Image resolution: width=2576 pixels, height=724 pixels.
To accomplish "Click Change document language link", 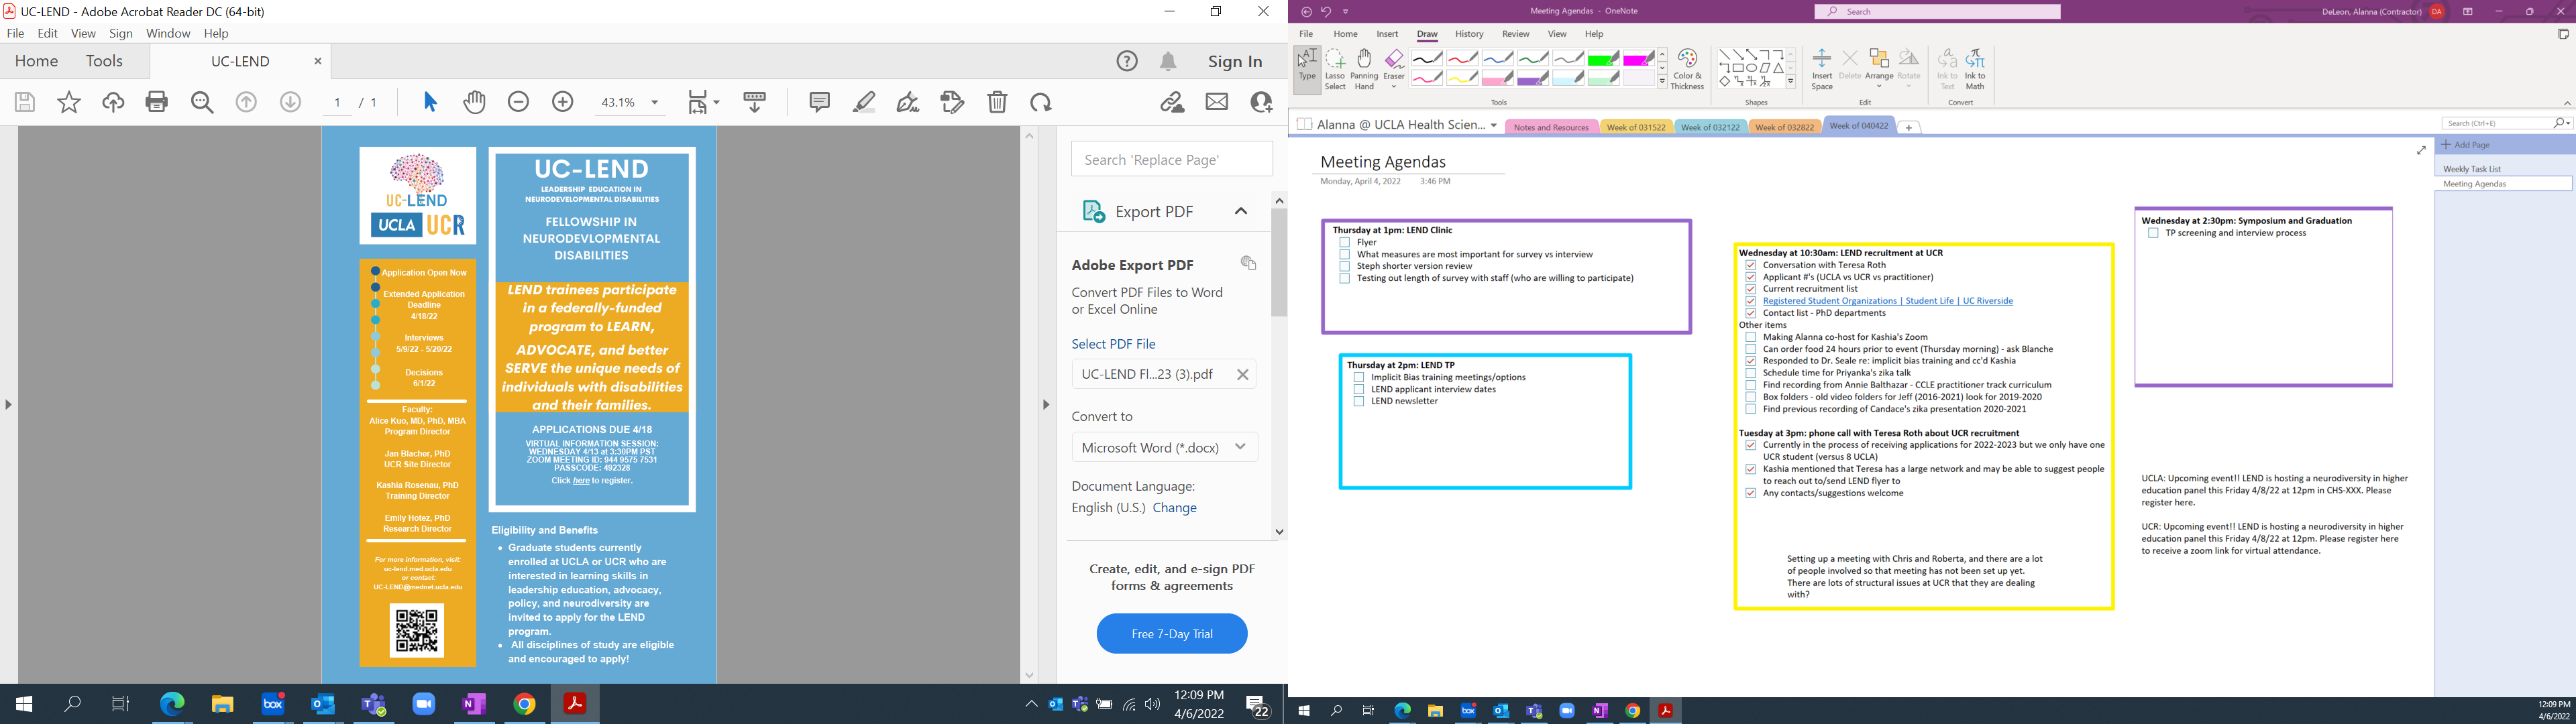I will point(1174,508).
